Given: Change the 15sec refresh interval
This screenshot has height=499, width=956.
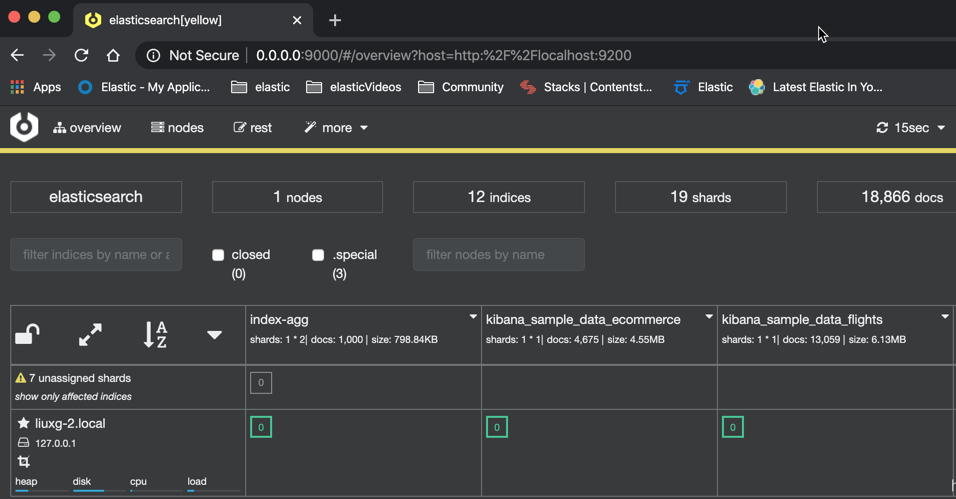Looking at the screenshot, I should tap(911, 127).
